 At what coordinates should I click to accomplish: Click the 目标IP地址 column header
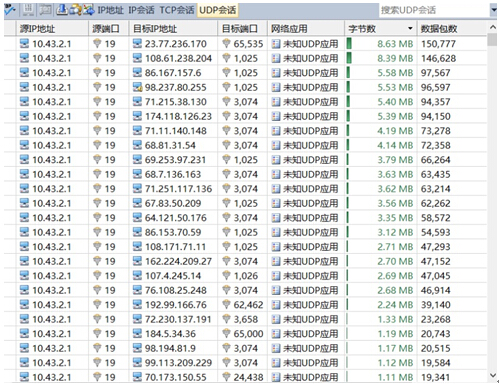click(x=155, y=29)
